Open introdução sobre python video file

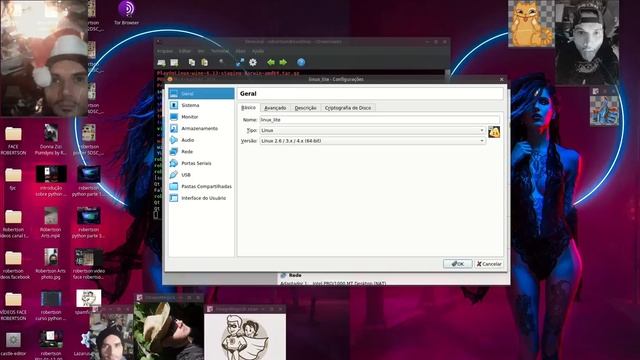[51, 181]
